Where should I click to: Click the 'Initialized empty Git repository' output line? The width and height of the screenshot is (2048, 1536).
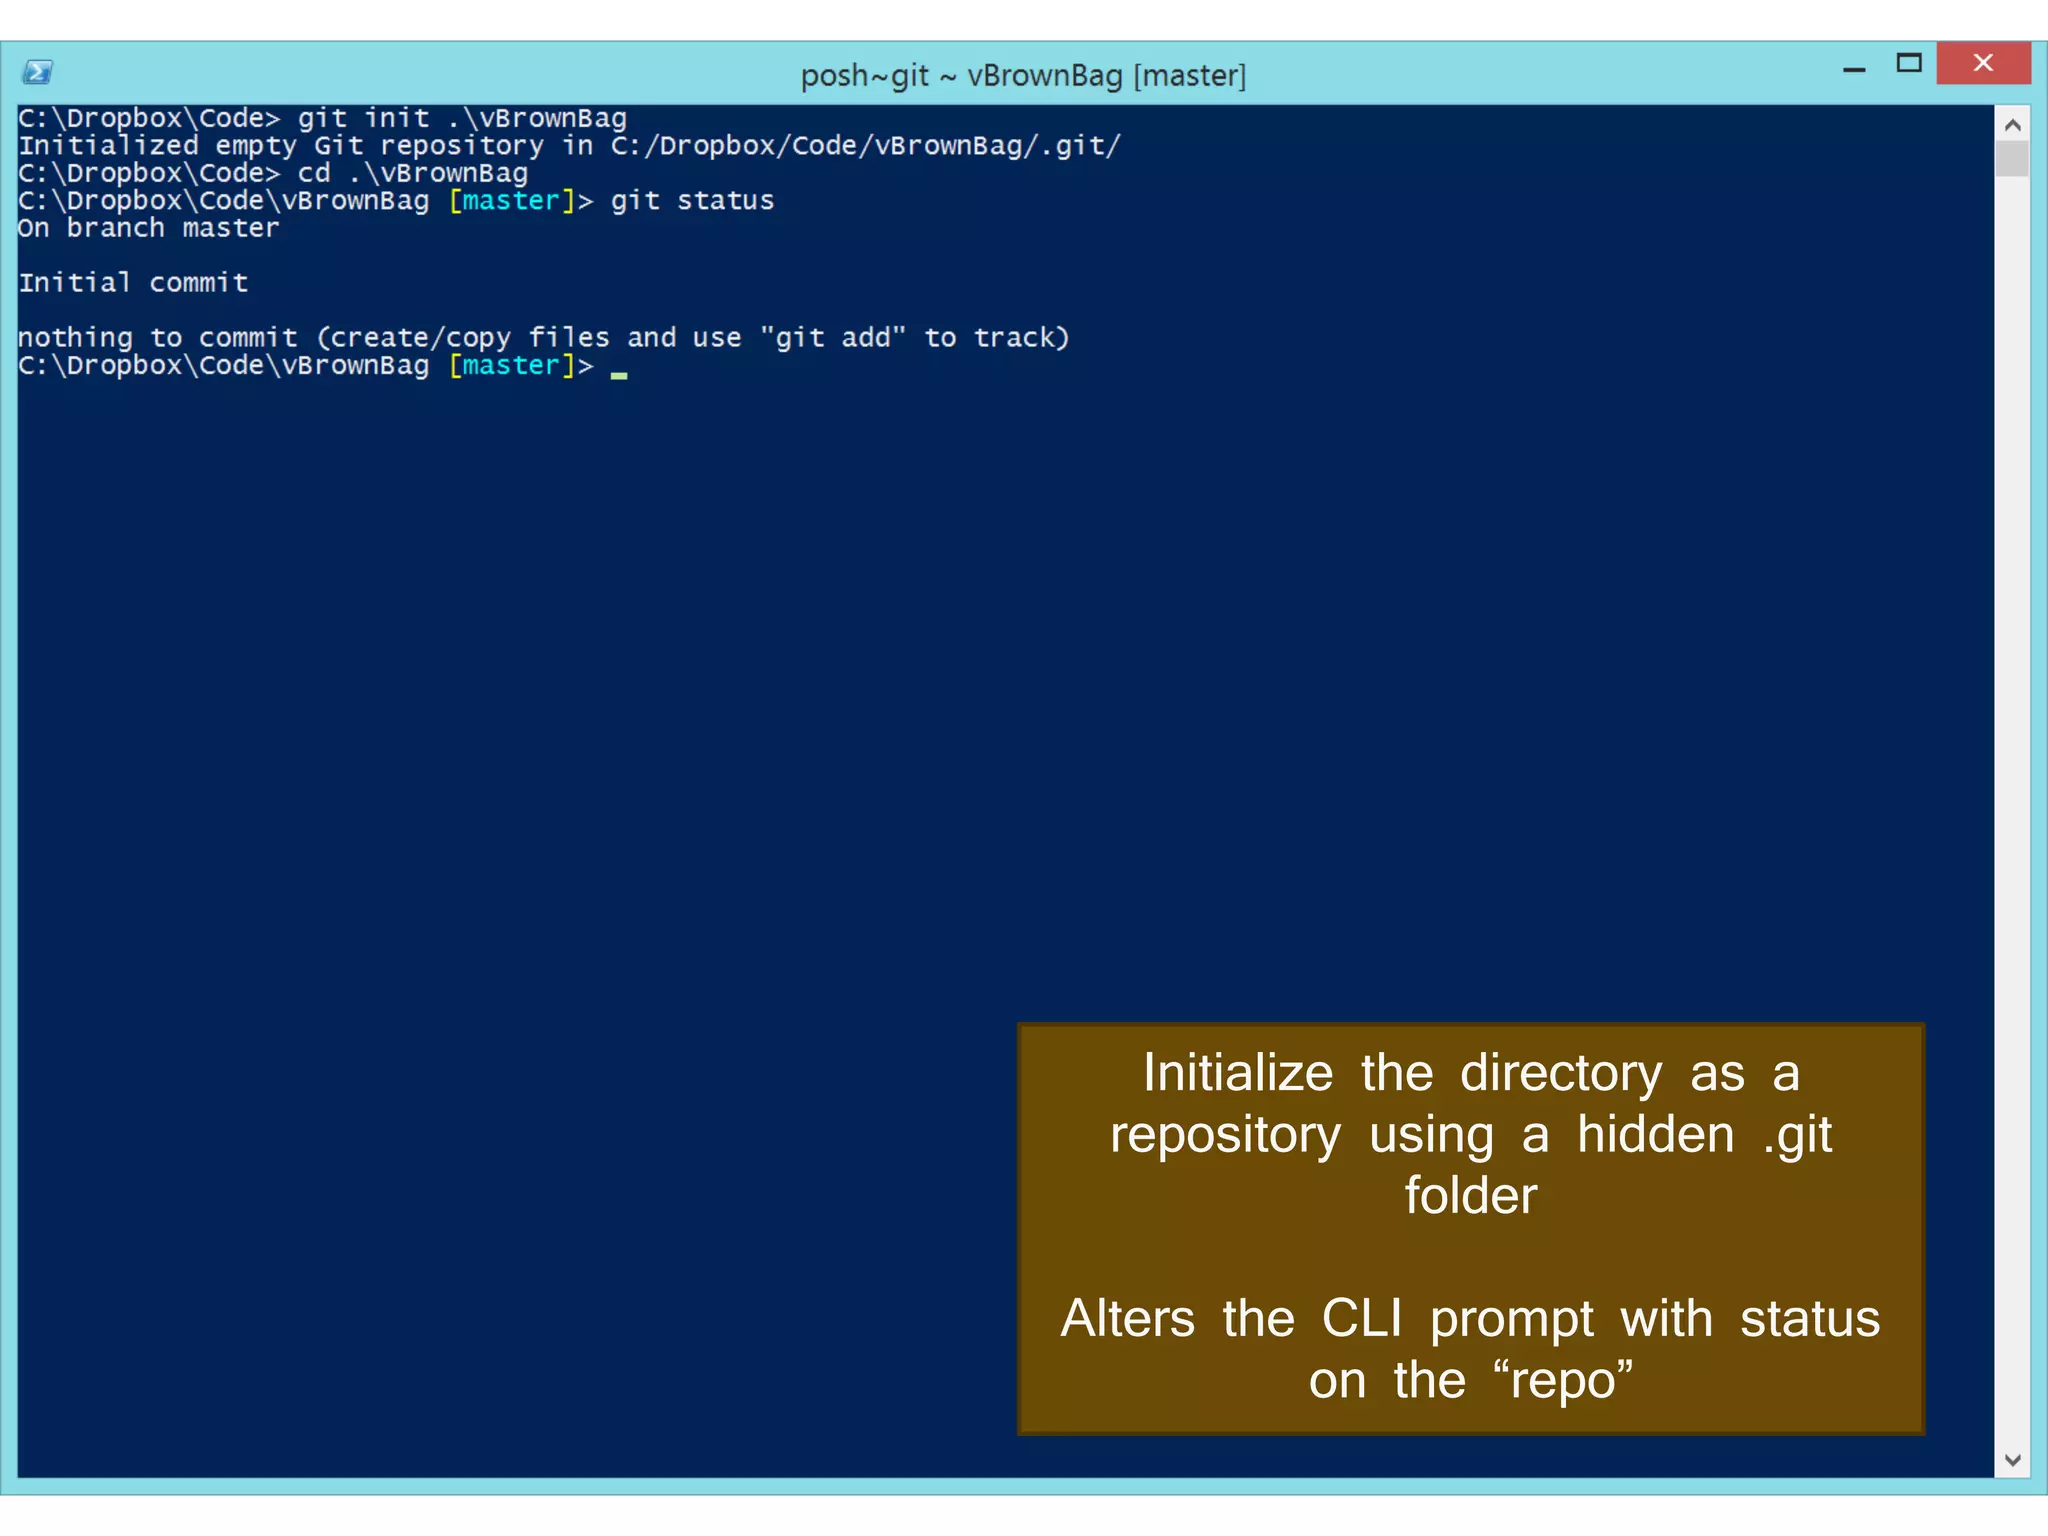[x=569, y=146]
